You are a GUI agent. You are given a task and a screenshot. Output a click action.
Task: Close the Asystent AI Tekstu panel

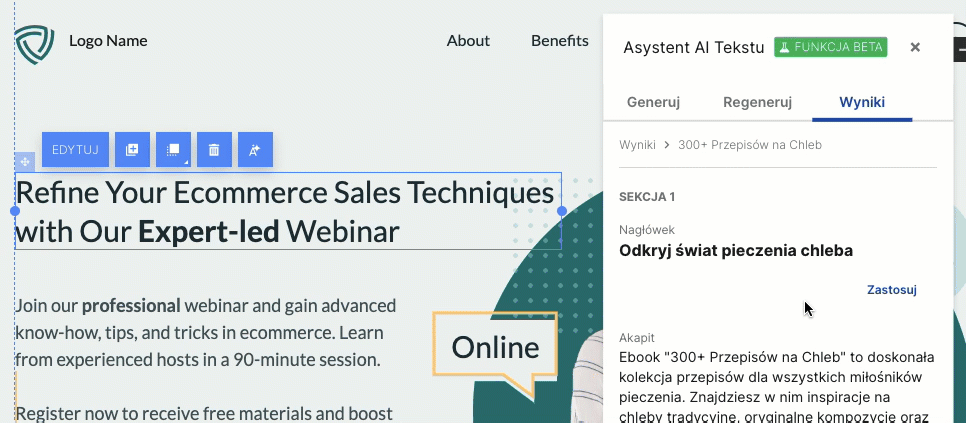pos(915,47)
